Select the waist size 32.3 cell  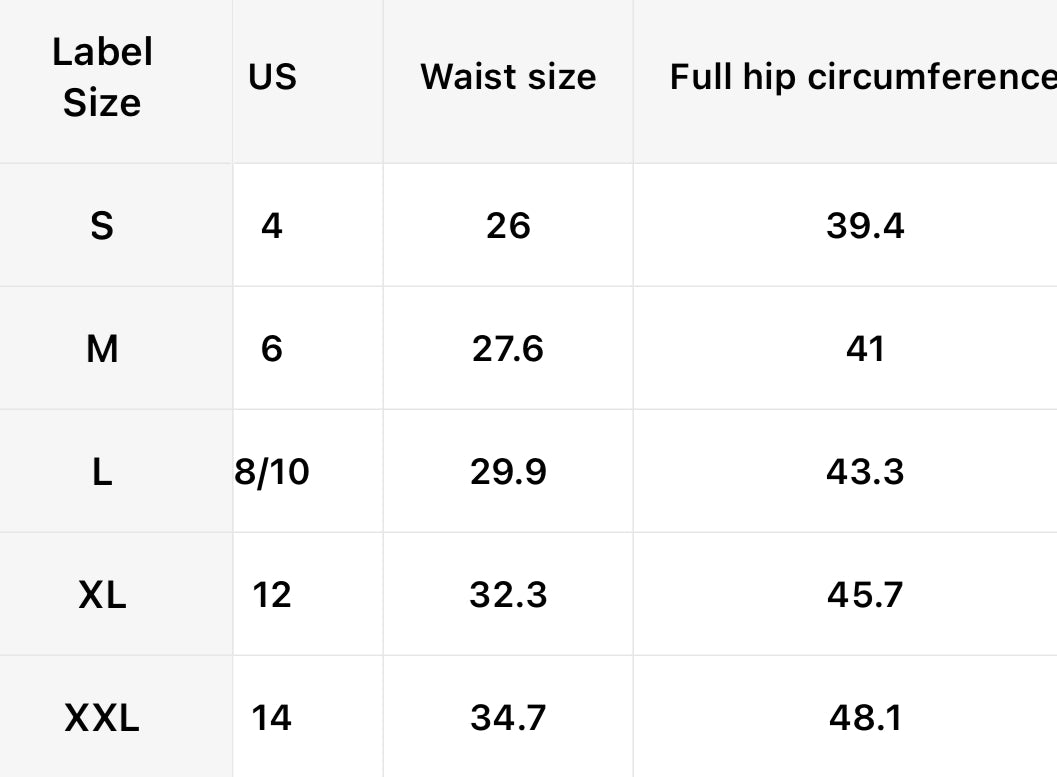tap(508, 595)
